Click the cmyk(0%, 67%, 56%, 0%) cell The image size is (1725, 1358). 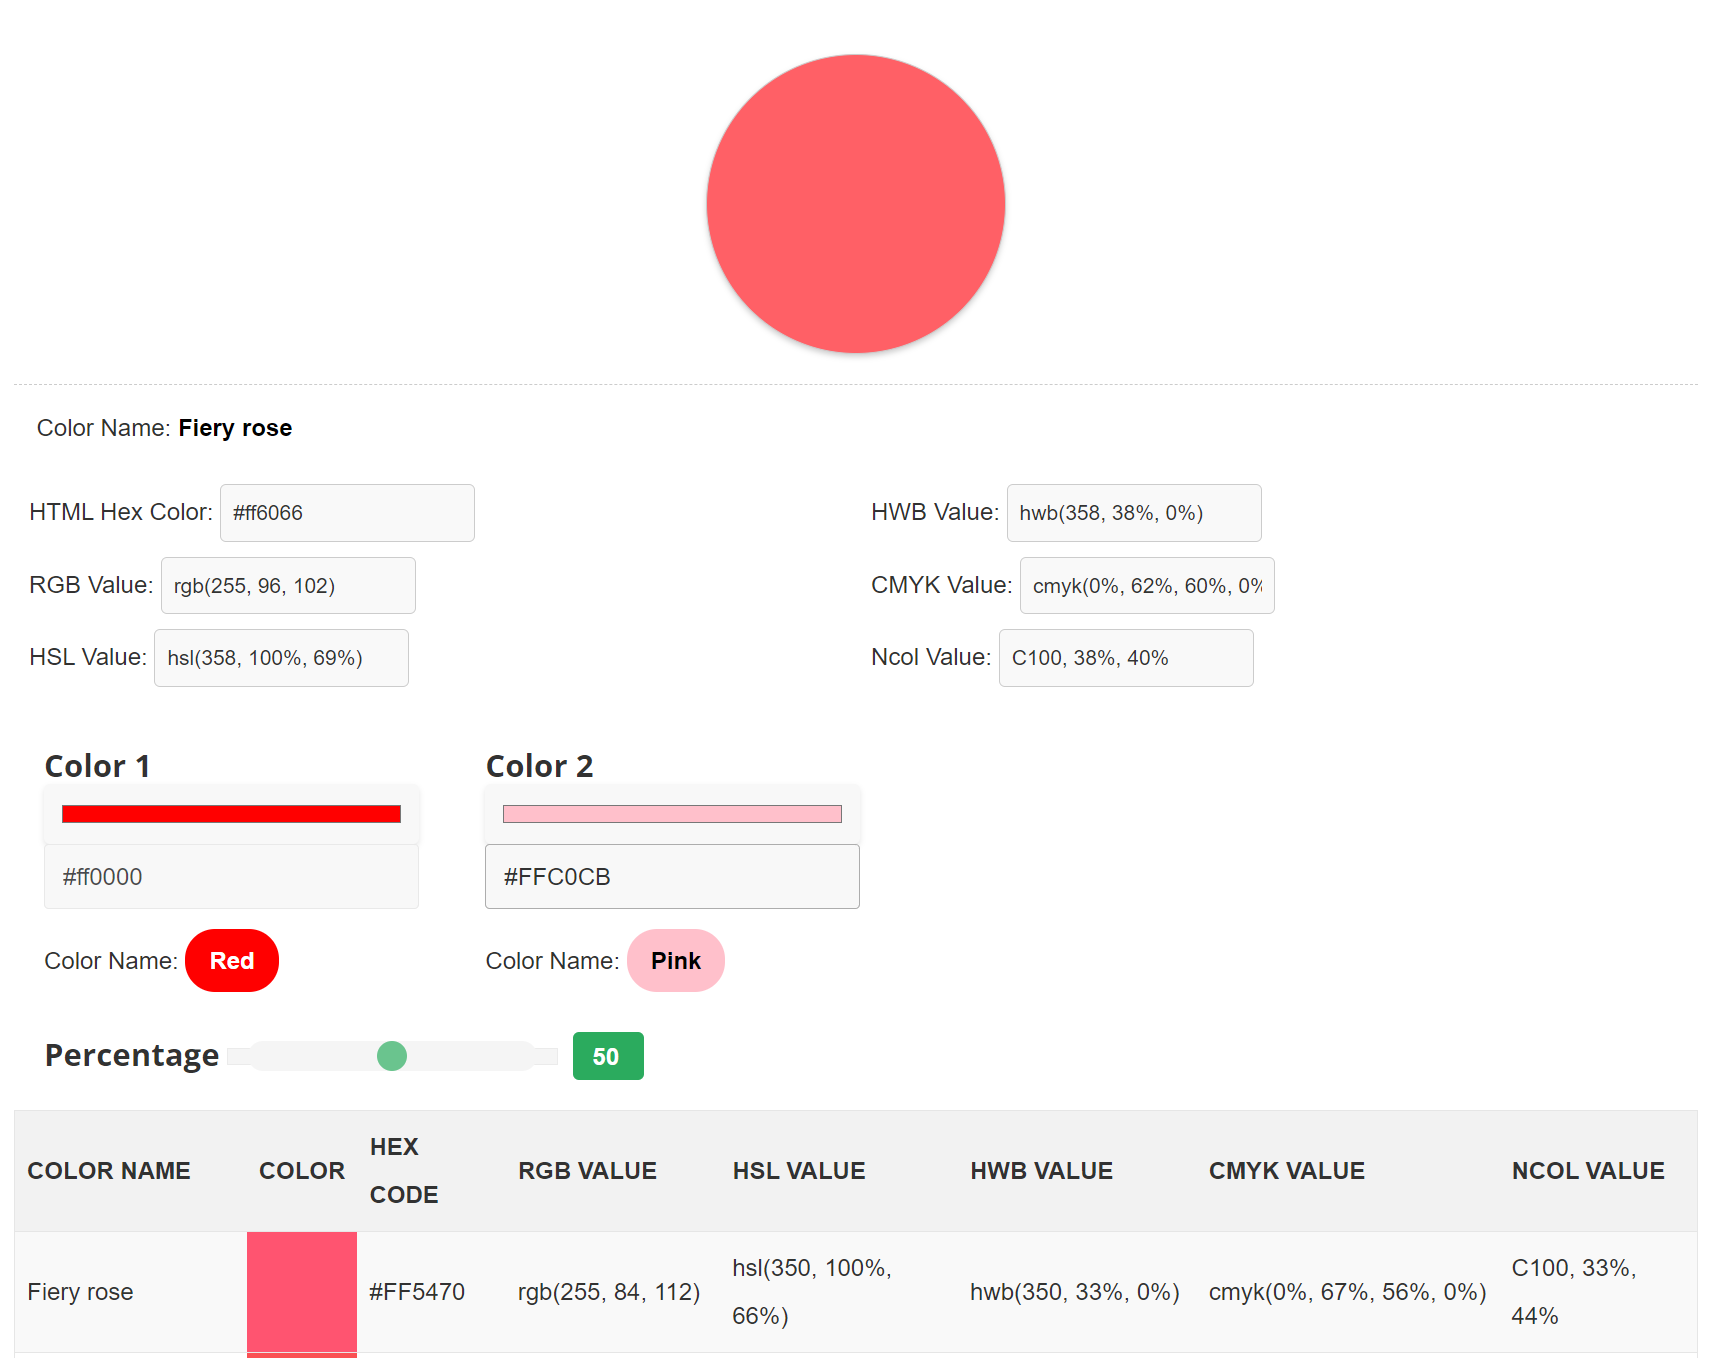[1348, 1292]
